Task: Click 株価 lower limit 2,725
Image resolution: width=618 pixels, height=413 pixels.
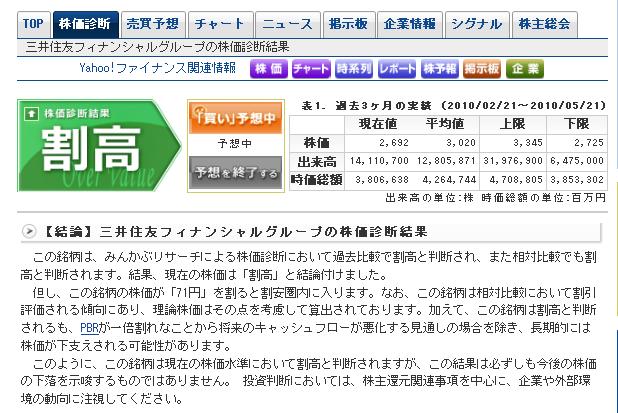Action: coord(589,143)
